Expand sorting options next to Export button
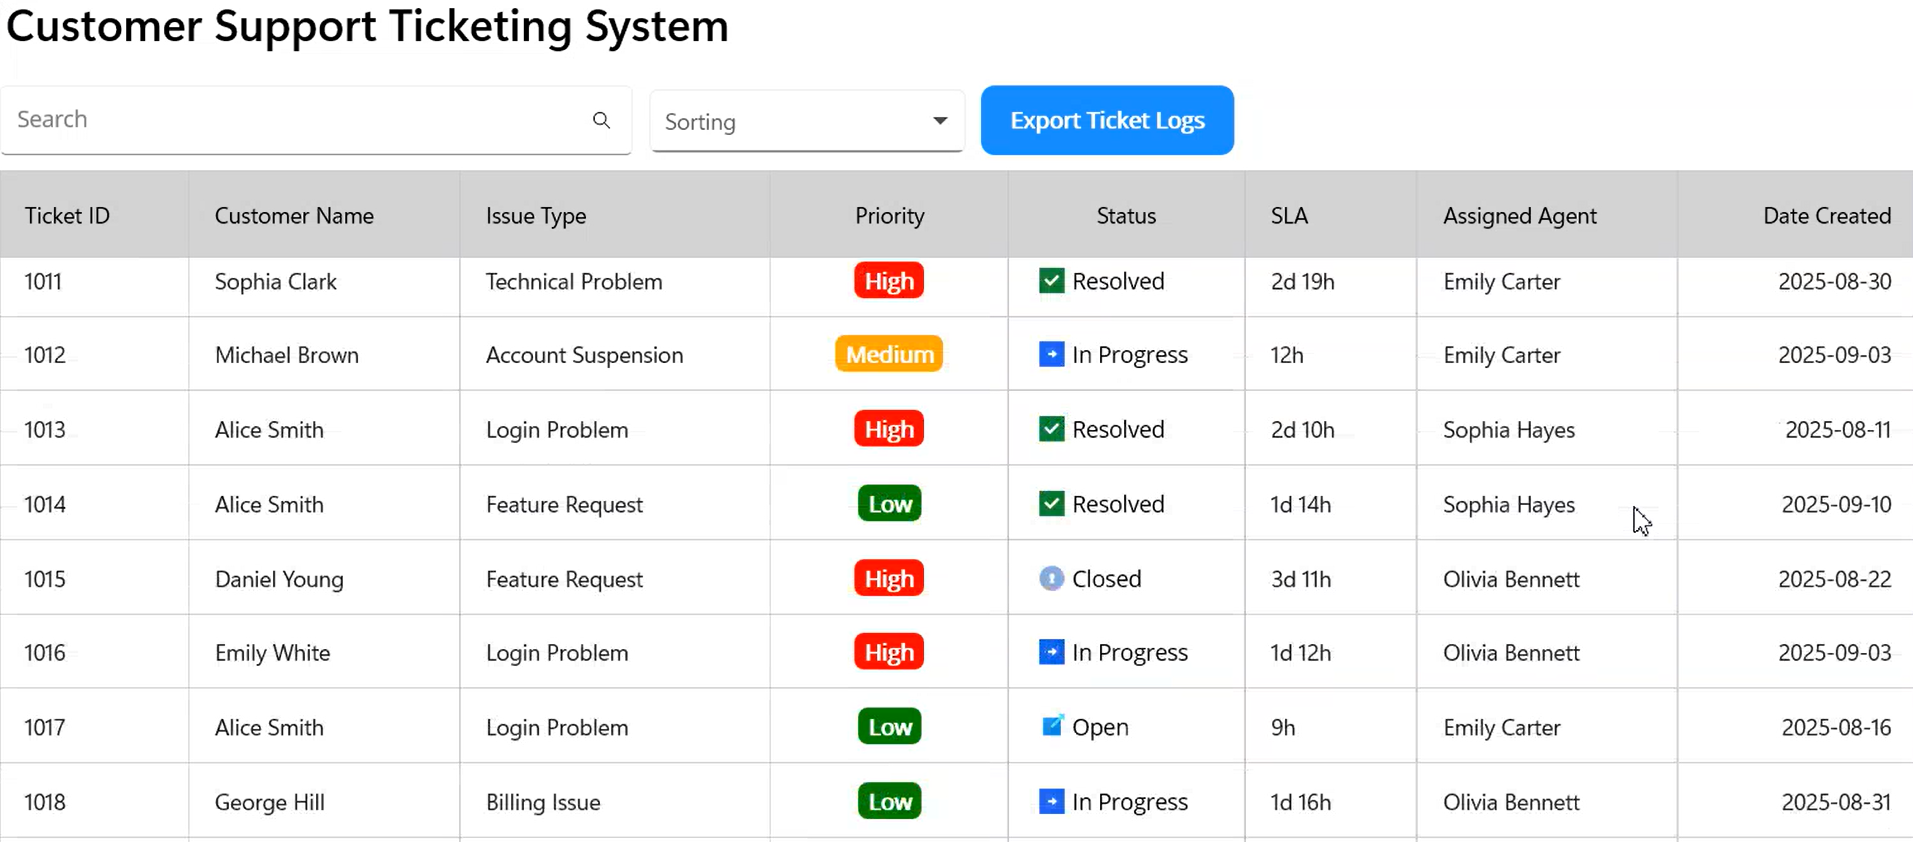The height and width of the screenshot is (842, 1913). pyautogui.click(x=938, y=120)
